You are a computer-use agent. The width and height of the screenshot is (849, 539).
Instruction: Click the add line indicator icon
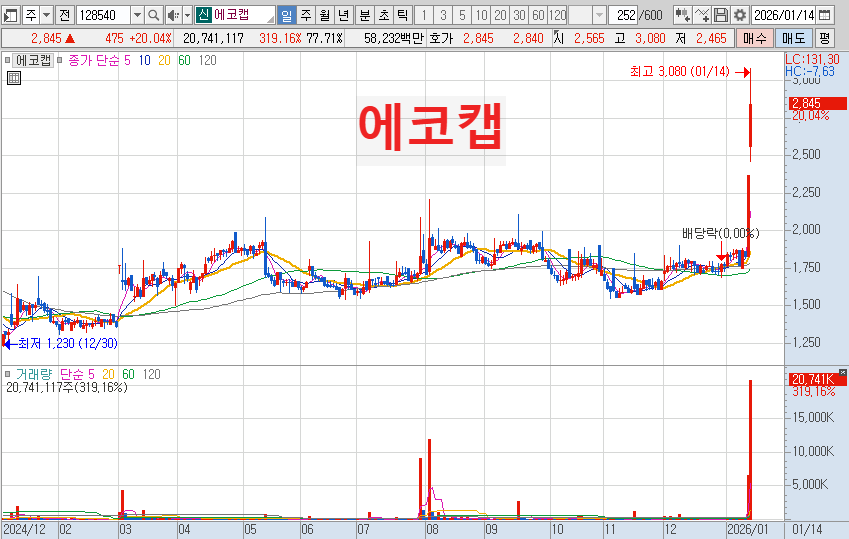click(x=702, y=15)
